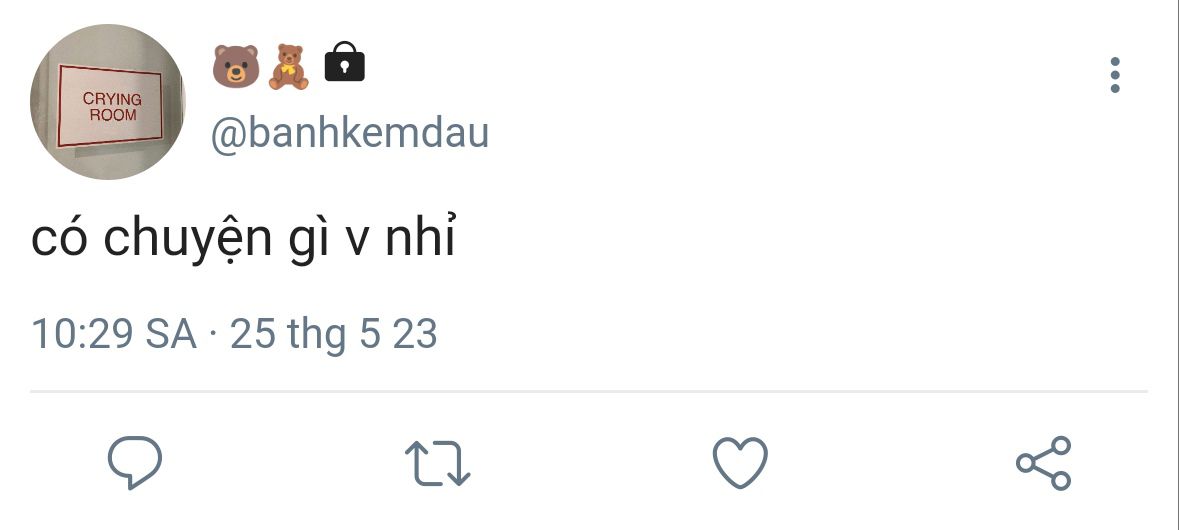Viewport: 1179px width, 530px height.
Task: Click the brown bear face emoji
Action: pos(235,66)
